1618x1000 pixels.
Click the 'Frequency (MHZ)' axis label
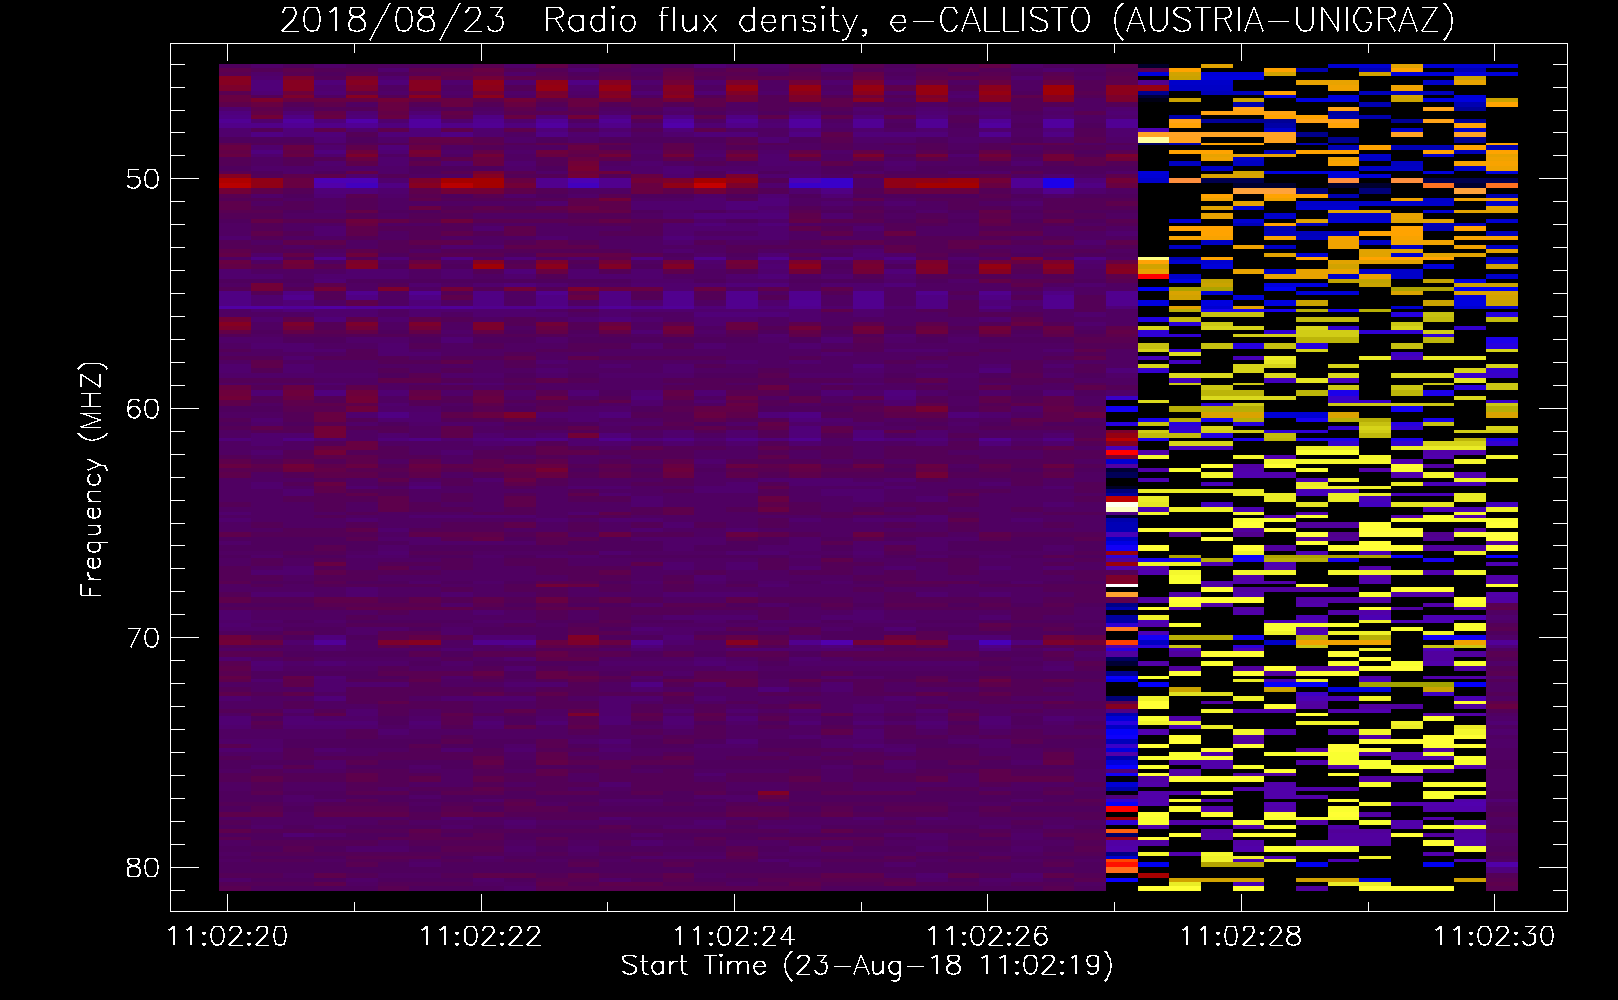click(92, 480)
